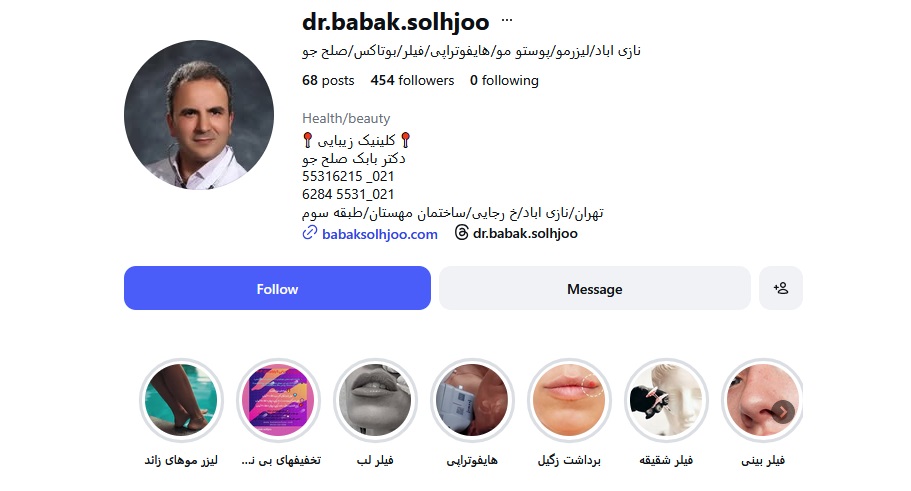View the 0 following list

504,81
